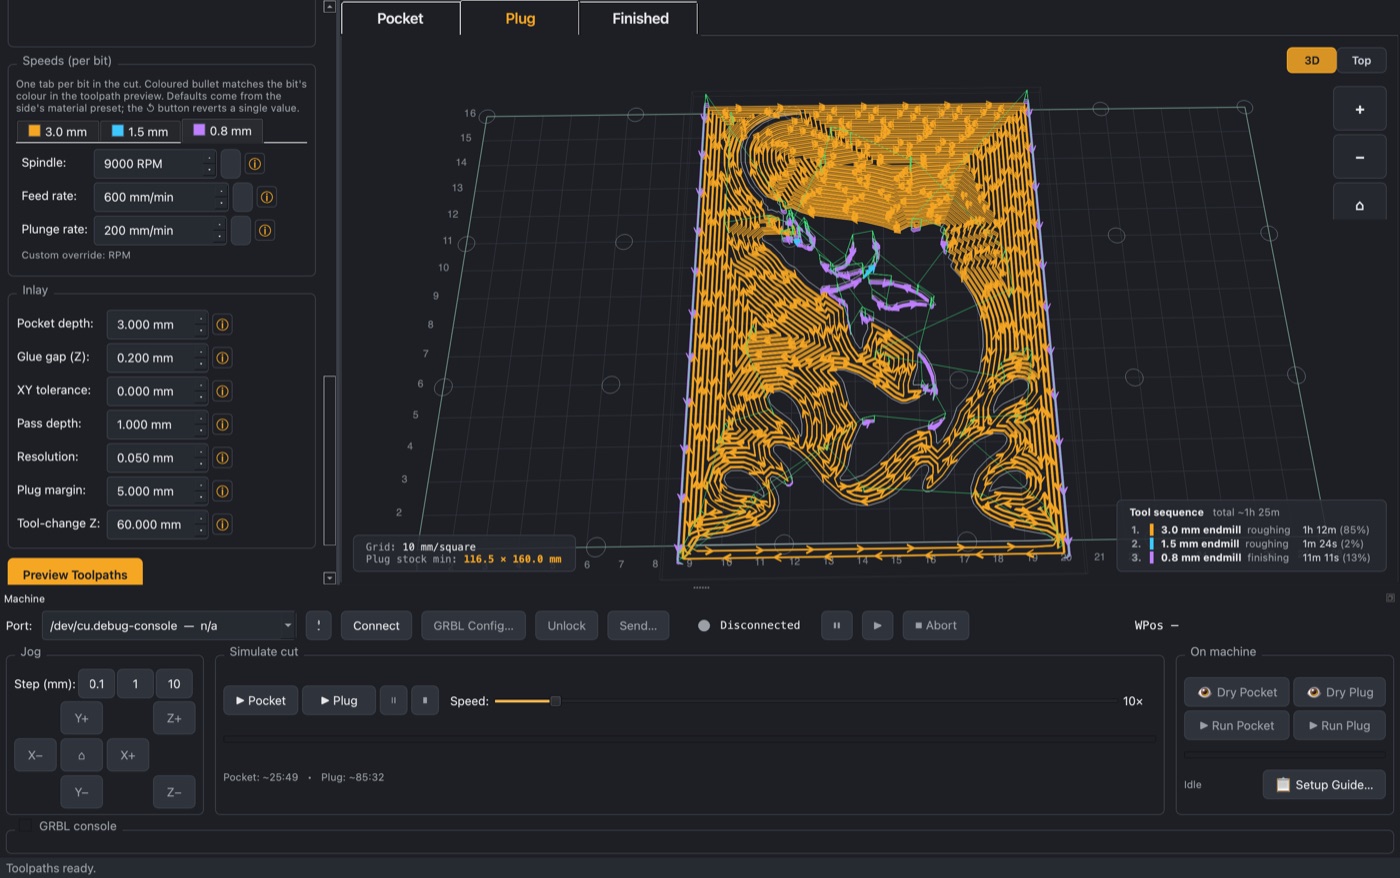Home the machine from Jog pad
The height and width of the screenshot is (878, 1400).
(81, 755)
